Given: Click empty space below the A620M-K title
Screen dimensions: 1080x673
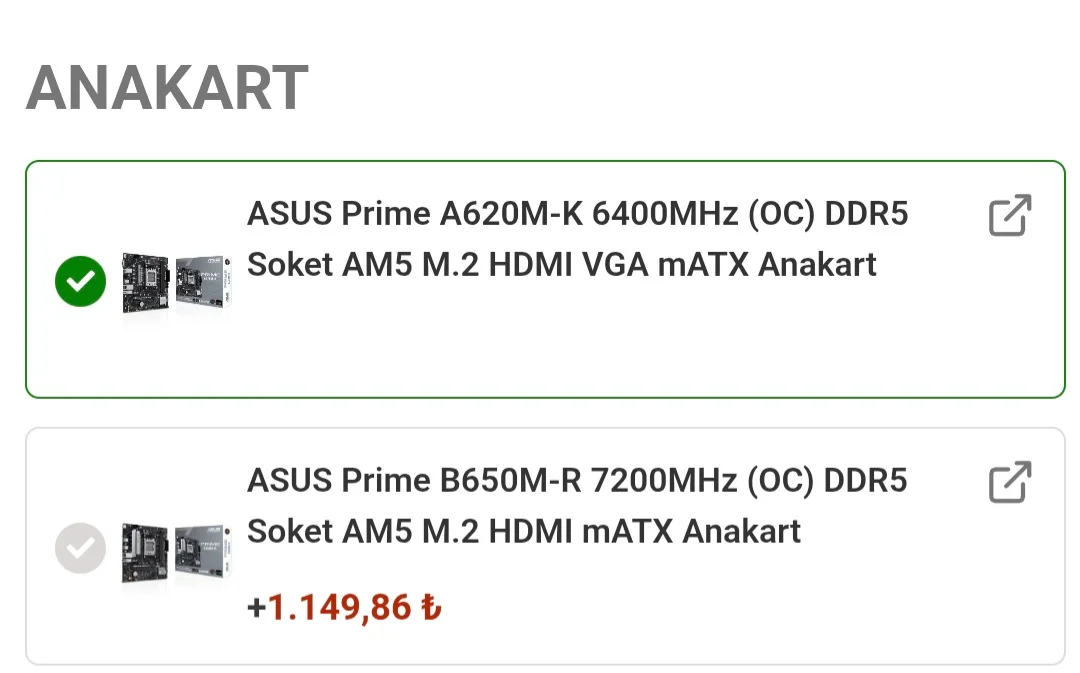Looking at the screenshot, I should pos(600,340).
